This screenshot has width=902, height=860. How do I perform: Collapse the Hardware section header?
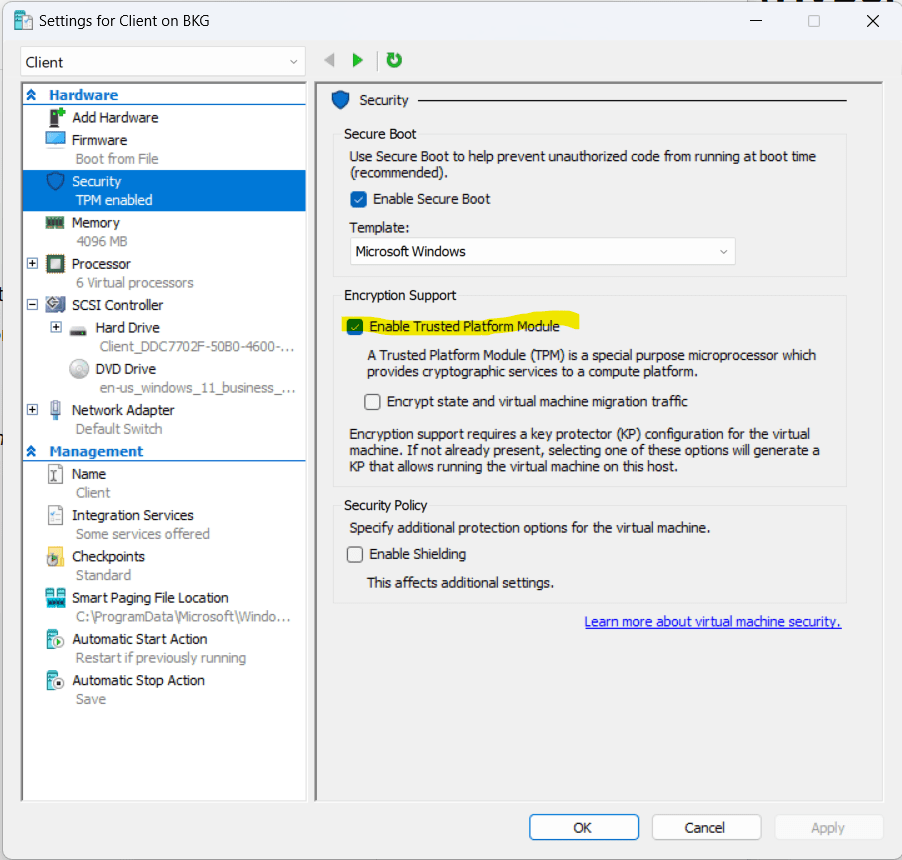(x=31, y=95)
